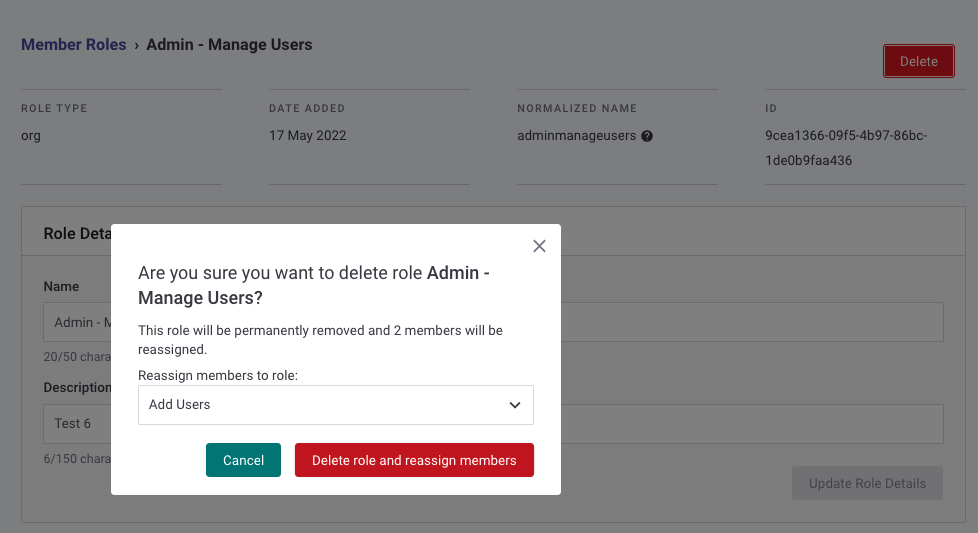
Task: Go back to Member Roles breadcrumb
Action: [x=74, y=44]
